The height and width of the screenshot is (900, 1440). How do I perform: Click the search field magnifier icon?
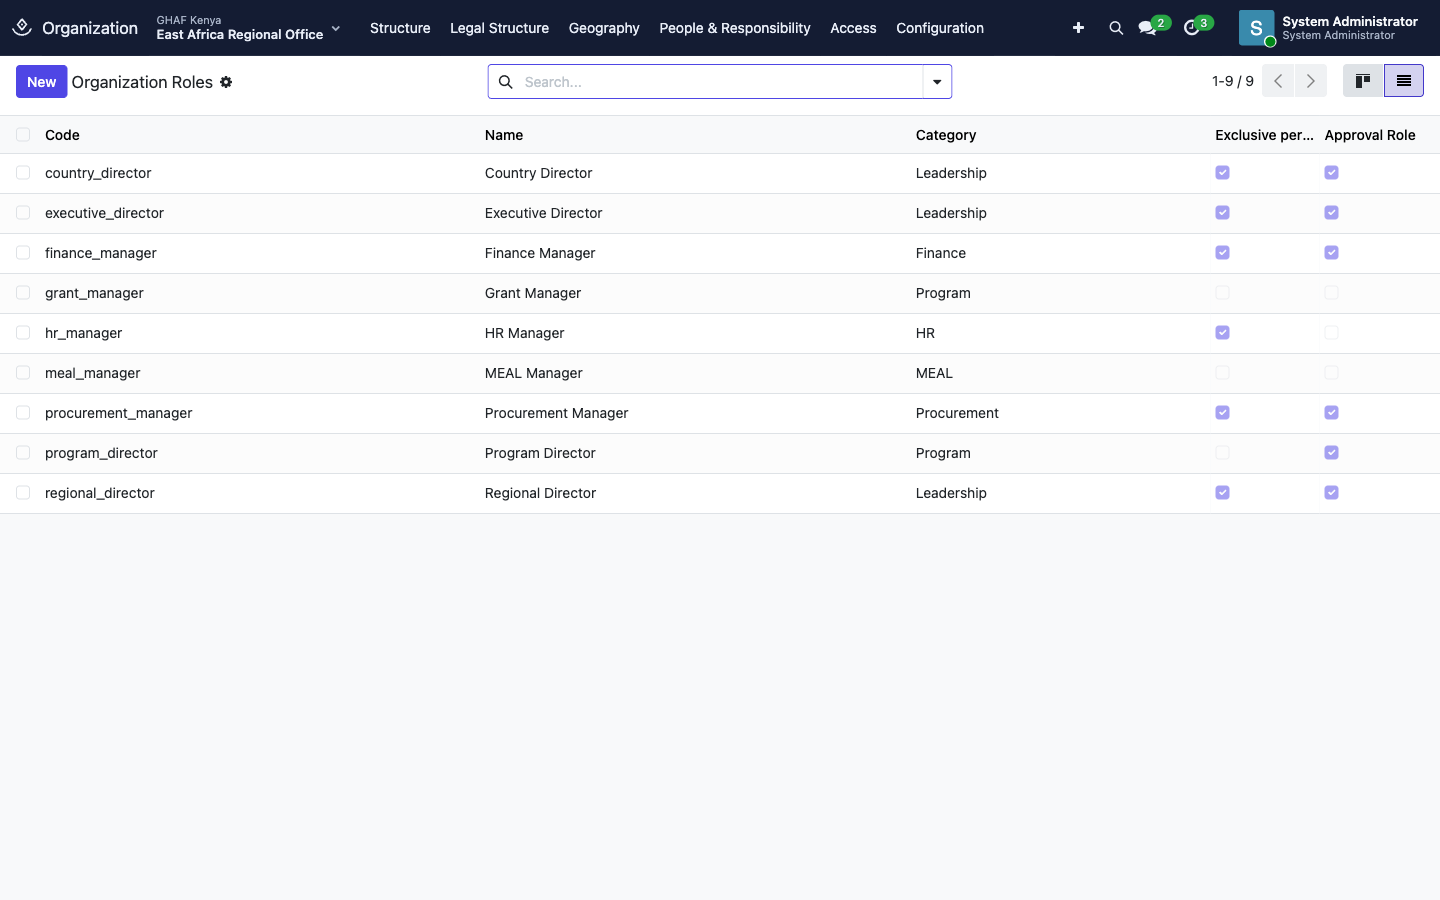click(506, 82)
